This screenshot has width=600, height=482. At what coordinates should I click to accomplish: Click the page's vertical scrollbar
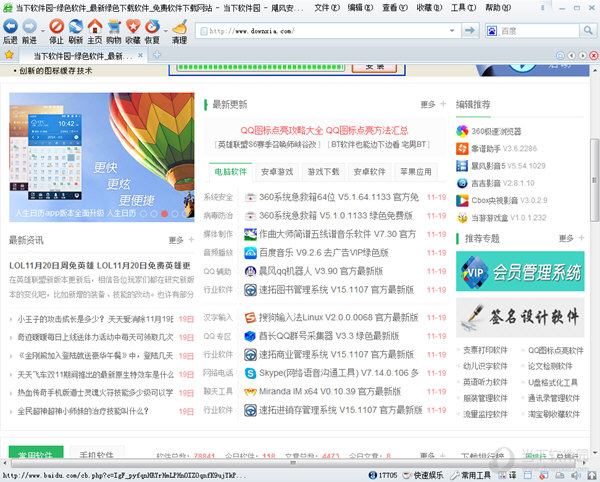tap(593, 200)
